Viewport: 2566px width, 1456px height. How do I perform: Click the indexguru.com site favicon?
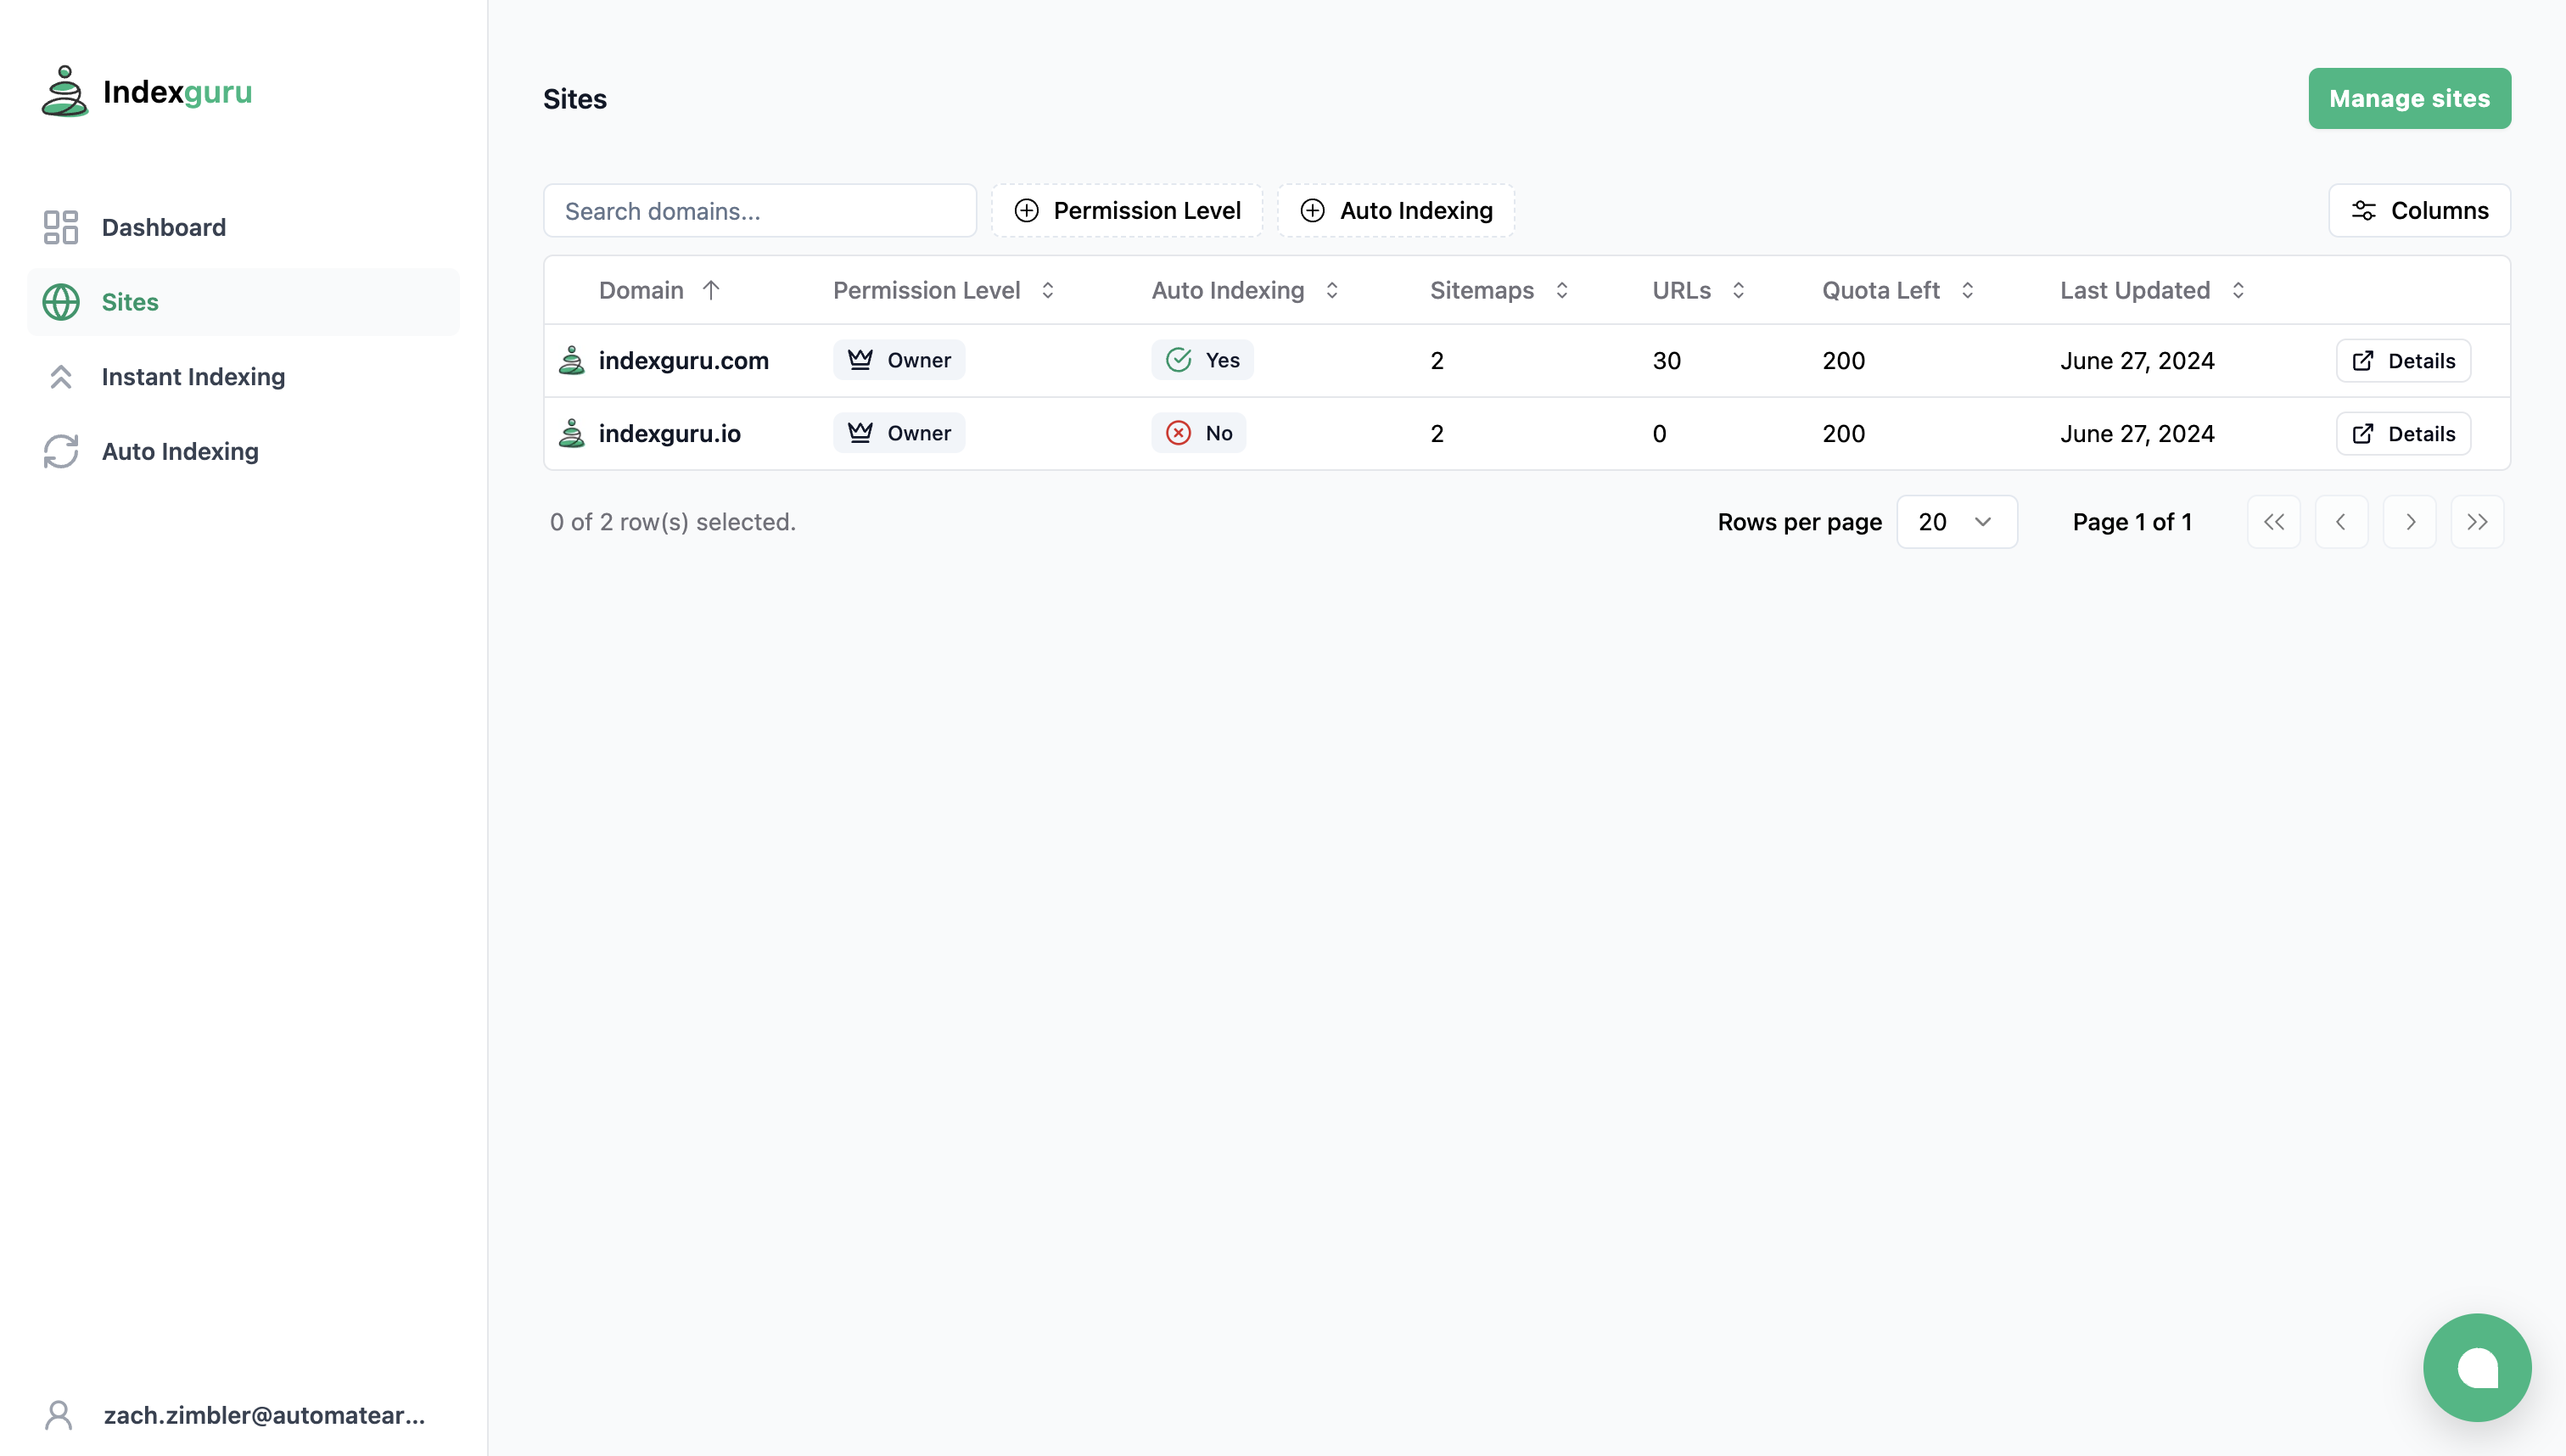tap(571, 360)
